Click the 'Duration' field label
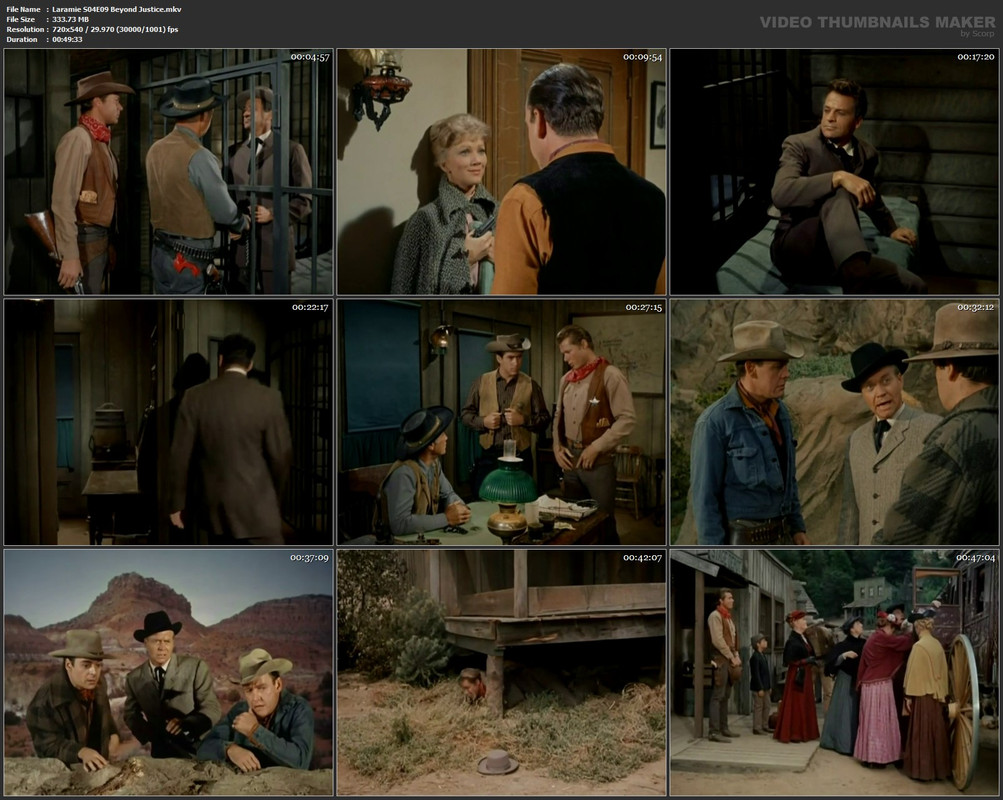 tap(22, 40)
